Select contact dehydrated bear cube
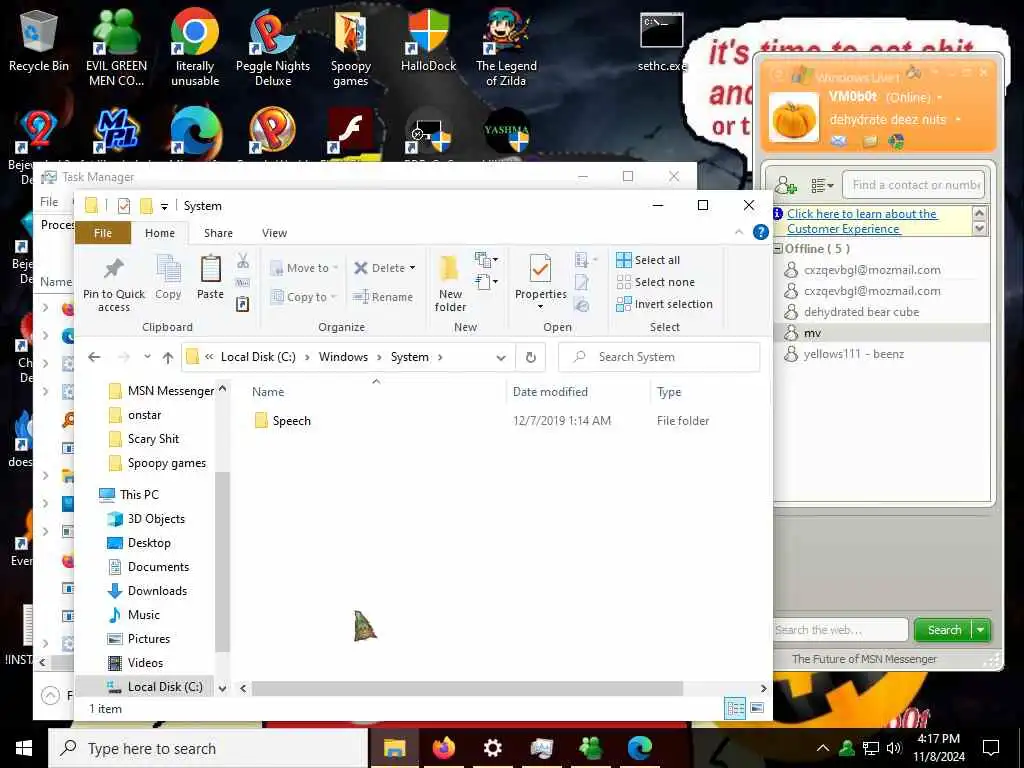Viewport: 1024px width, 768px height. 861,312
